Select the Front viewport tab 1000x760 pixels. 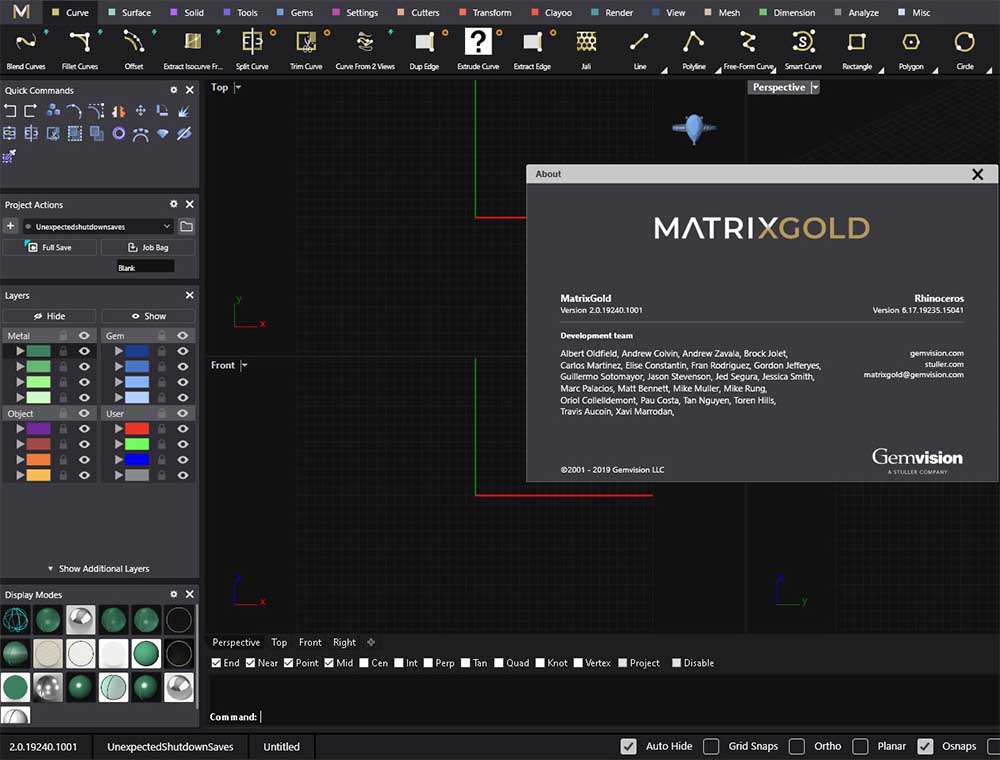pos(309,642)
